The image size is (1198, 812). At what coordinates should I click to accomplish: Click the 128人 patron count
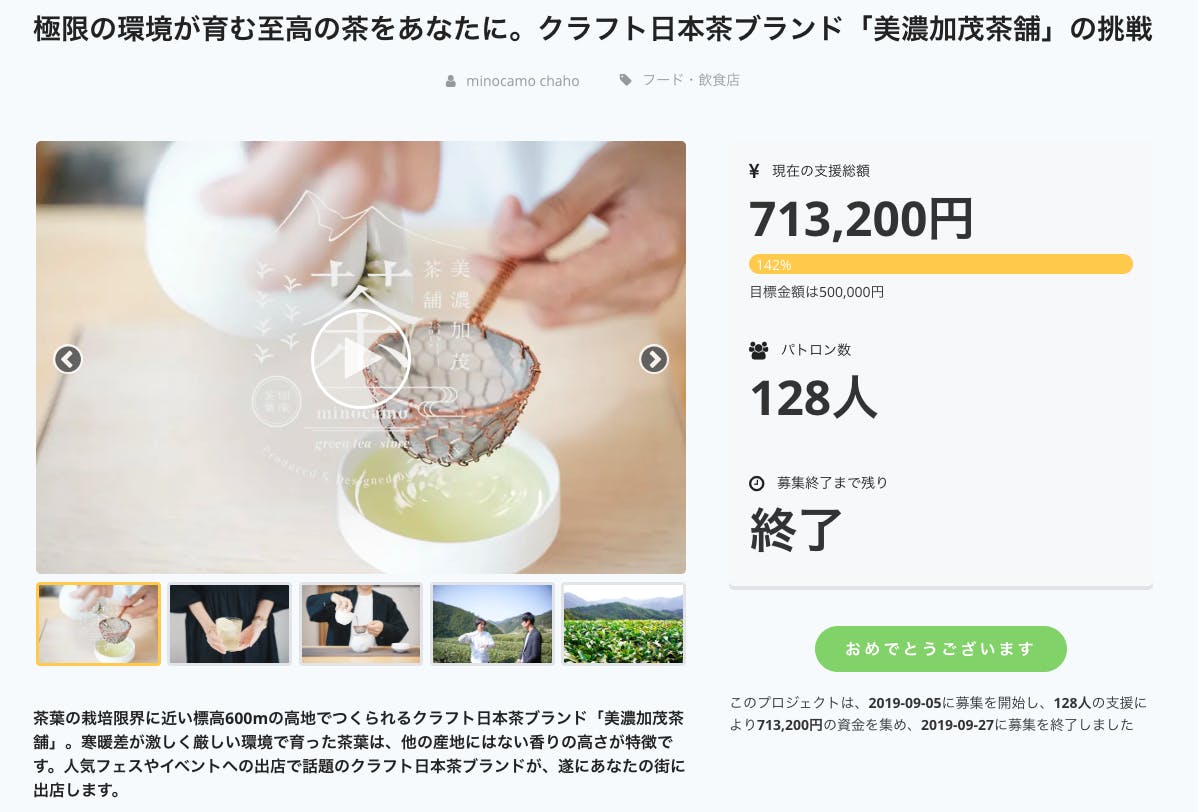(x=814, y=398)
